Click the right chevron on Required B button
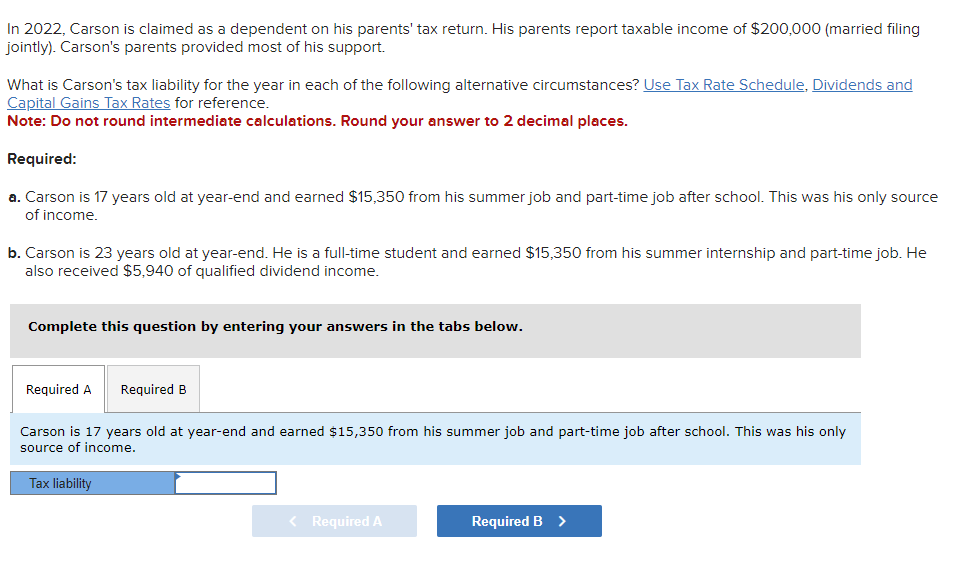955x588 pixels. point(562,520)
